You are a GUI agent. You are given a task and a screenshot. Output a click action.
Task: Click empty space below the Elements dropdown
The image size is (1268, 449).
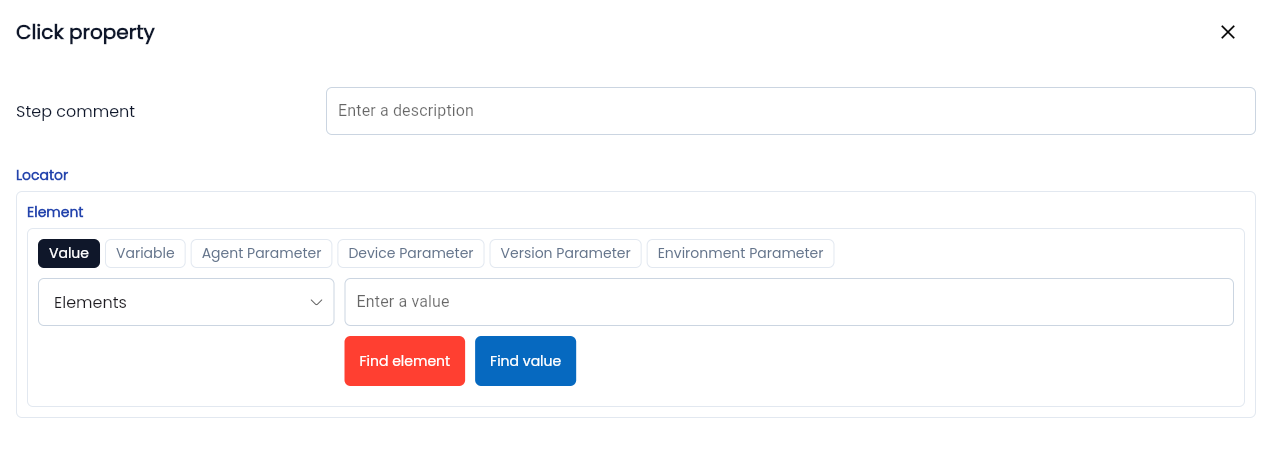pyautogui.click(x=186, y=365)
